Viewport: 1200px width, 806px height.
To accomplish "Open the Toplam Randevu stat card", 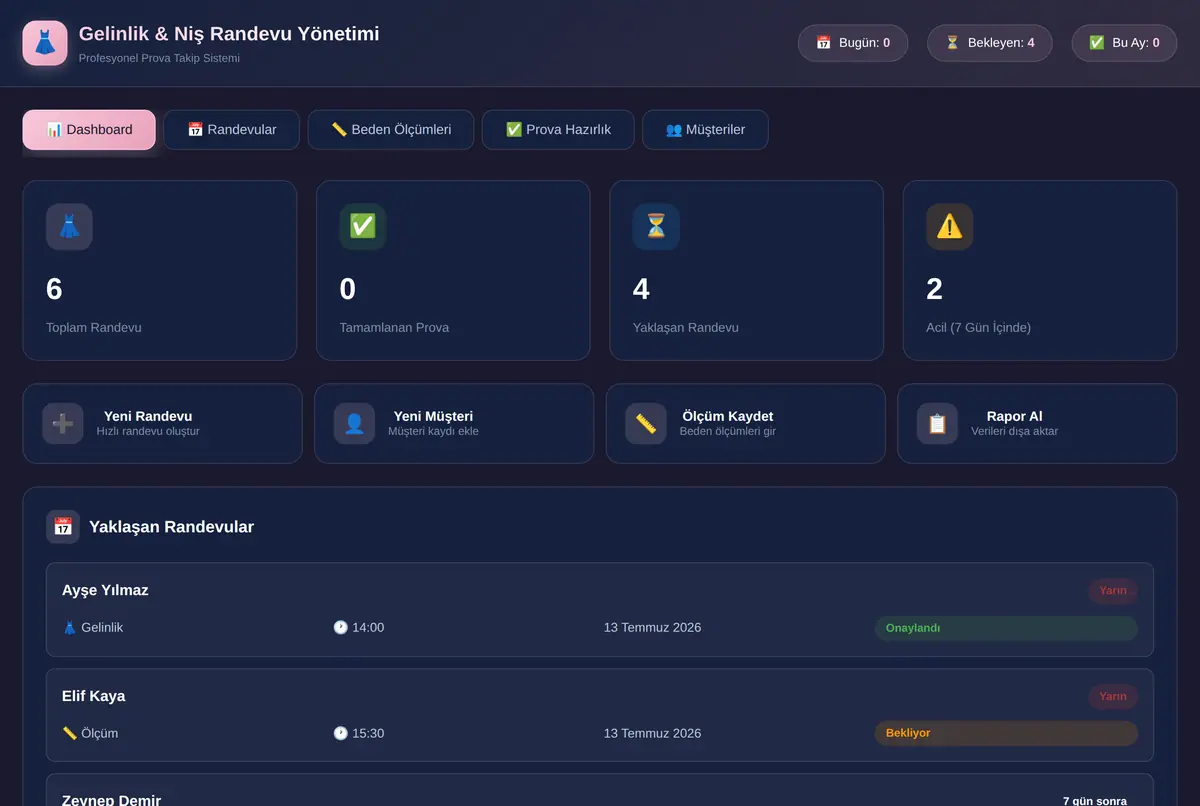I will tap(160, 270).
